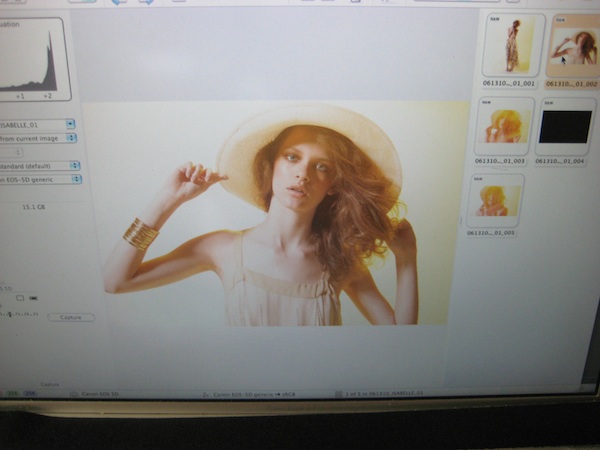
Task: Click the file name label '061310..._01_005'
Action: [x=491, y=233]
